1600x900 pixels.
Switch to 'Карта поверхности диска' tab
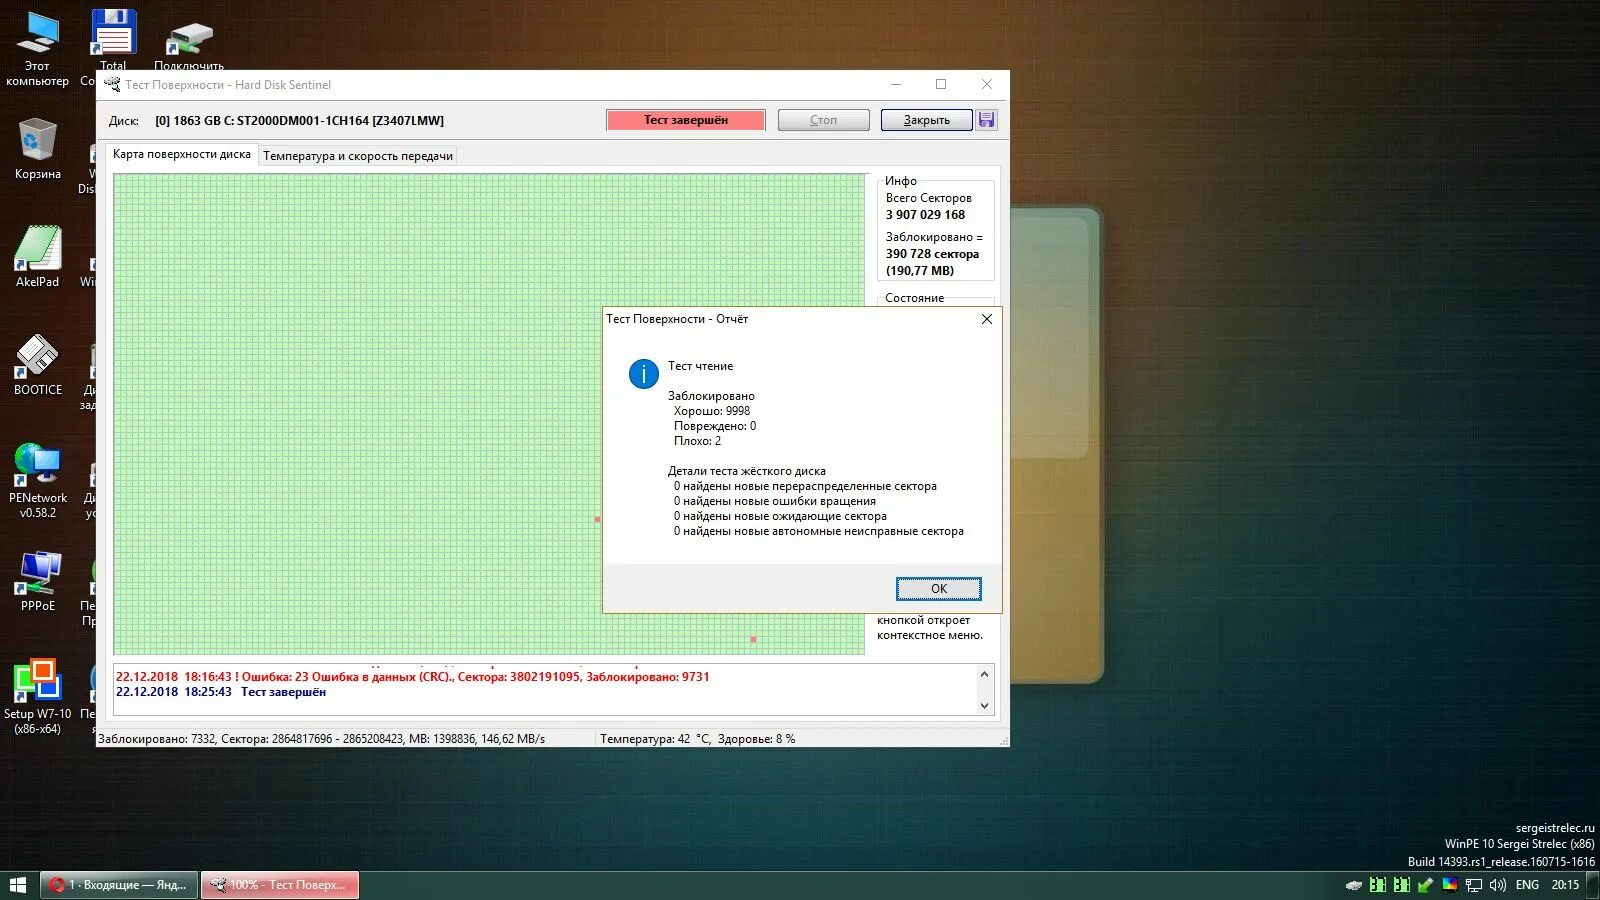pyautogui.click(x=182, y=154)
